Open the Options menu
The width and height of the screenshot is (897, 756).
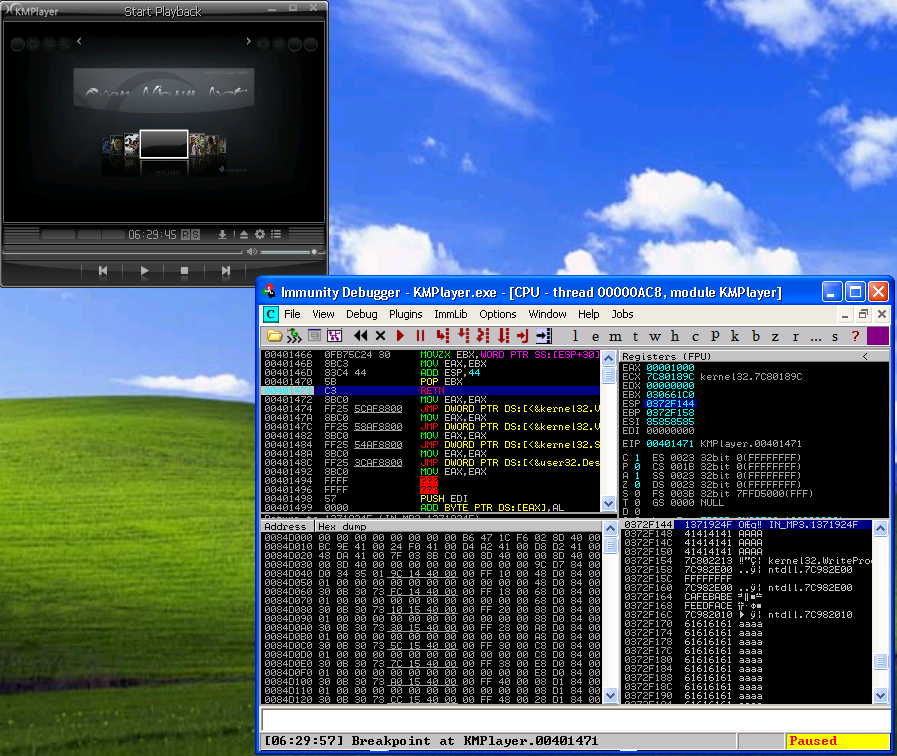[498, 314]
